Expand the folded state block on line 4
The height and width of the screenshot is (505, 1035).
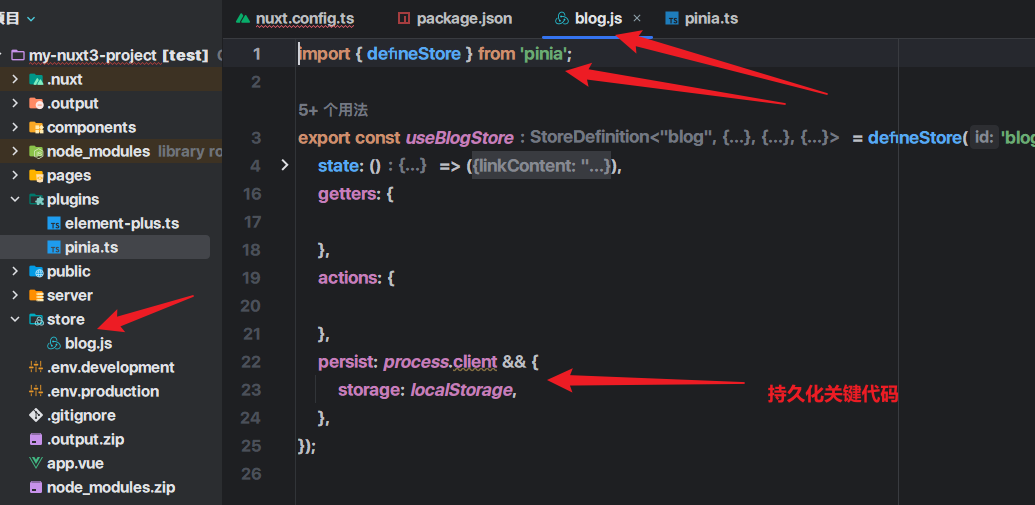click(284, 165)
